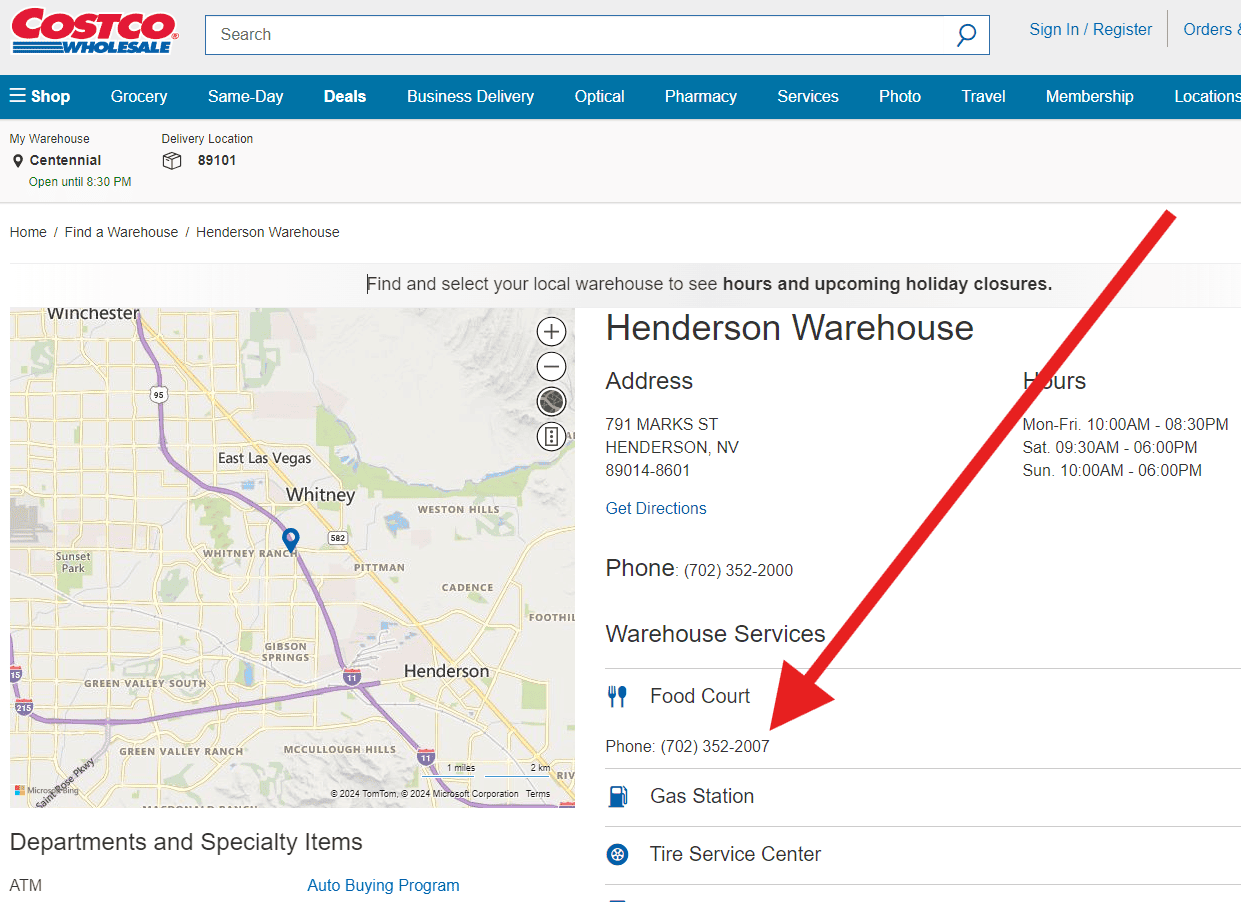Click the Gas Station pump icon
Viewport: 1241px width, 902px height.
coord(618,796)
